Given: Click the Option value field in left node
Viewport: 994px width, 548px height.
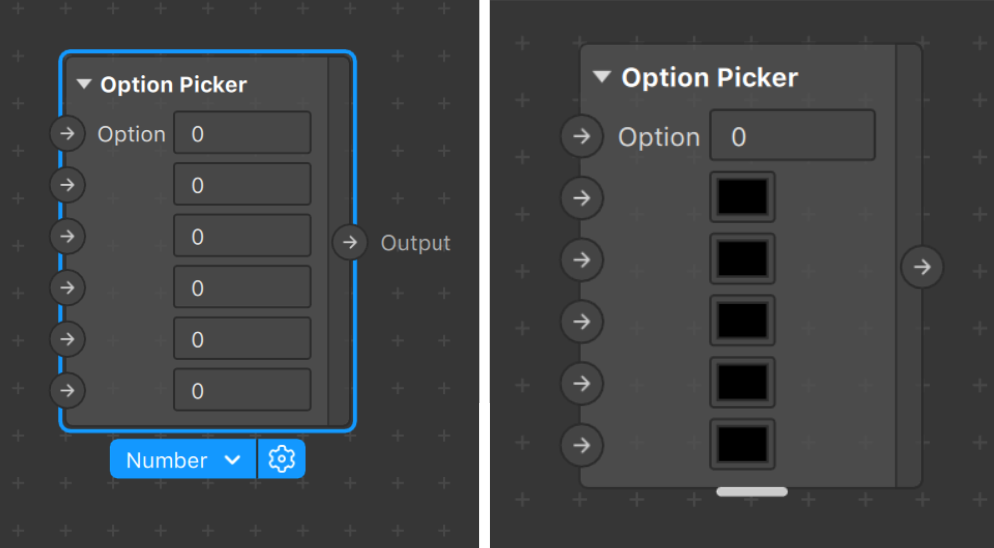Looking at the screenshot, I should click(242, 133).
